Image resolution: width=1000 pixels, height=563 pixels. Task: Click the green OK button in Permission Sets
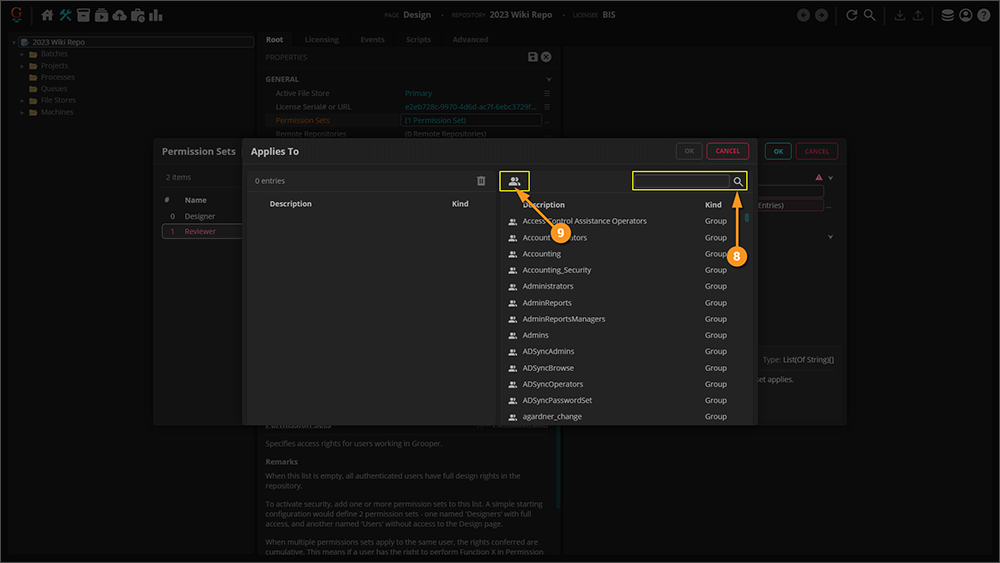coord(778,151)
